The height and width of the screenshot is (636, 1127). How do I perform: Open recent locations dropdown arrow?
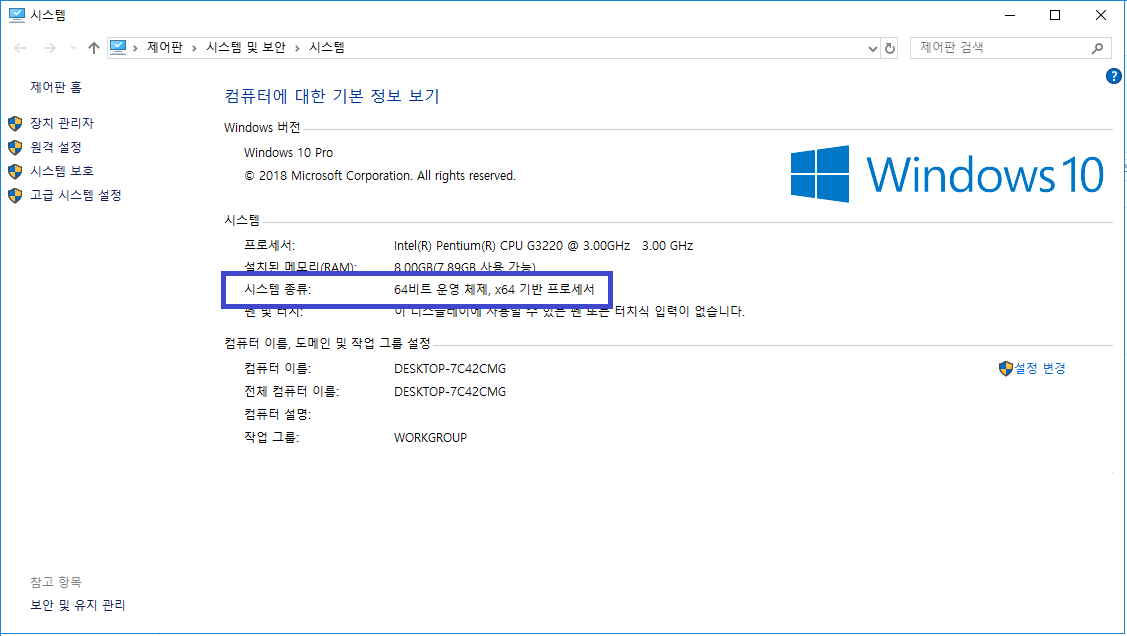[x=73, y=48]
